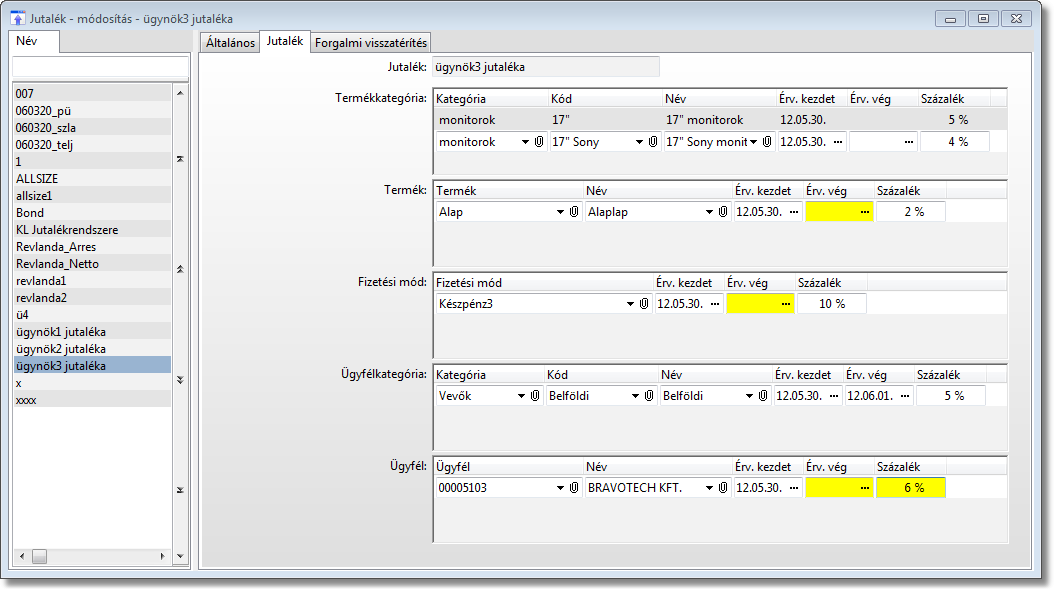This screenshot has width=1054, height=591.
Task: Select the 17" monitorok row
Action: pyautogui.click(x=721, y=120)
